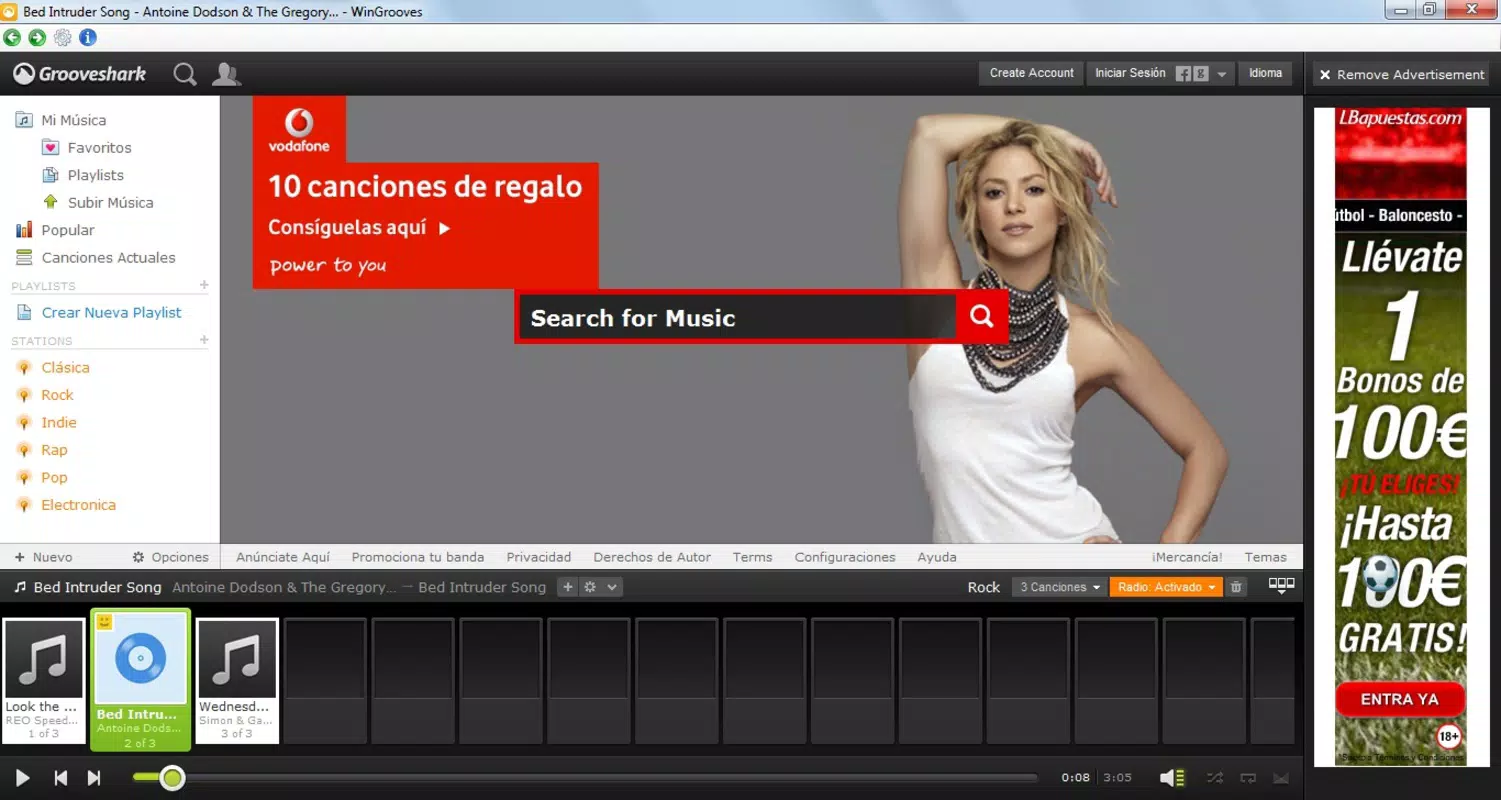Select Playlists in sidebar
This screenshot has width=1501, height=800.
(x=95, y=175)
